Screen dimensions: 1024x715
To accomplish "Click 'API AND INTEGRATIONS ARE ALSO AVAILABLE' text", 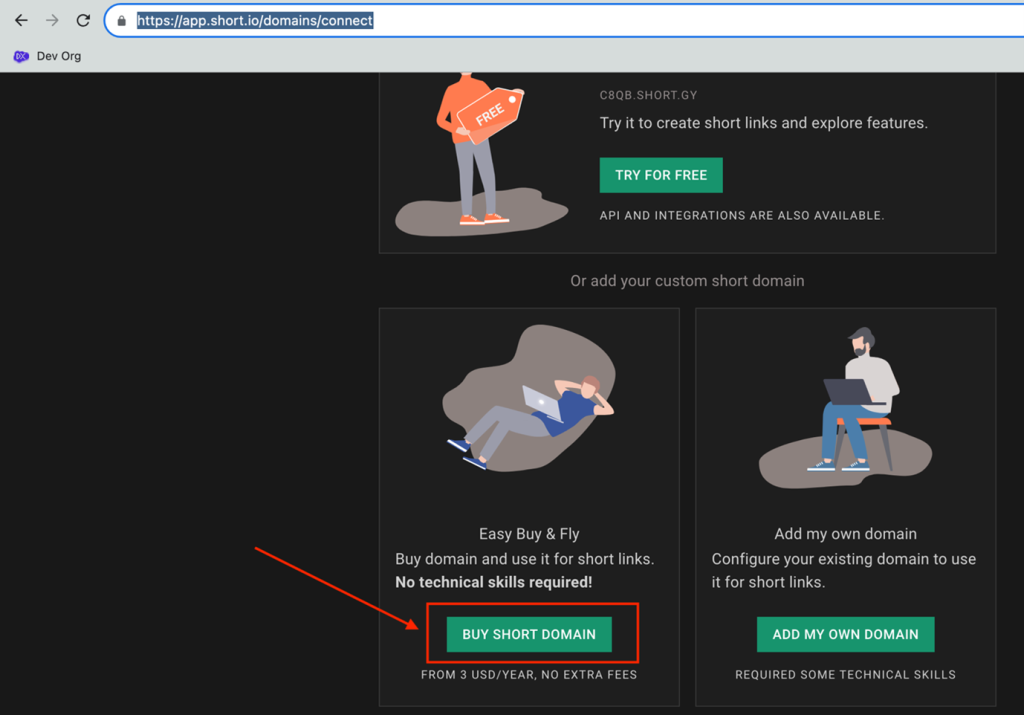I will coord(741,216).
